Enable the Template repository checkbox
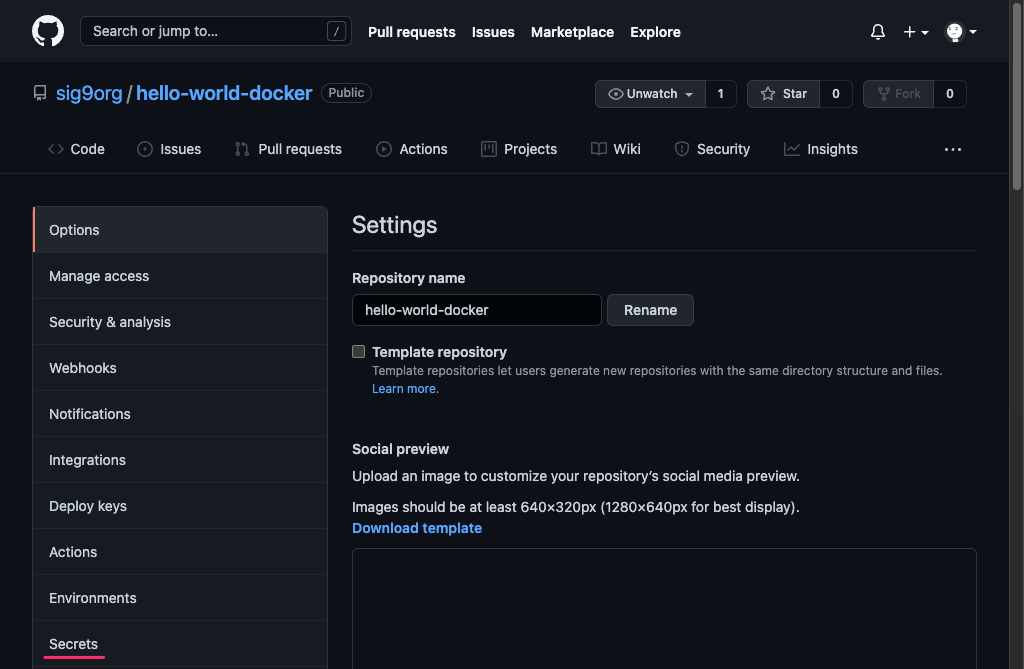 (359, 351)
